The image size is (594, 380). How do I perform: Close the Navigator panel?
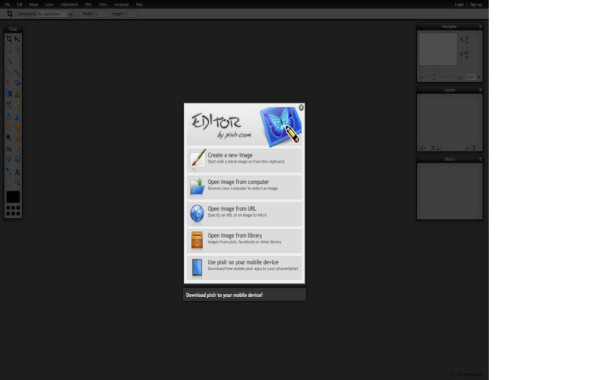click(x=480, y=27)
